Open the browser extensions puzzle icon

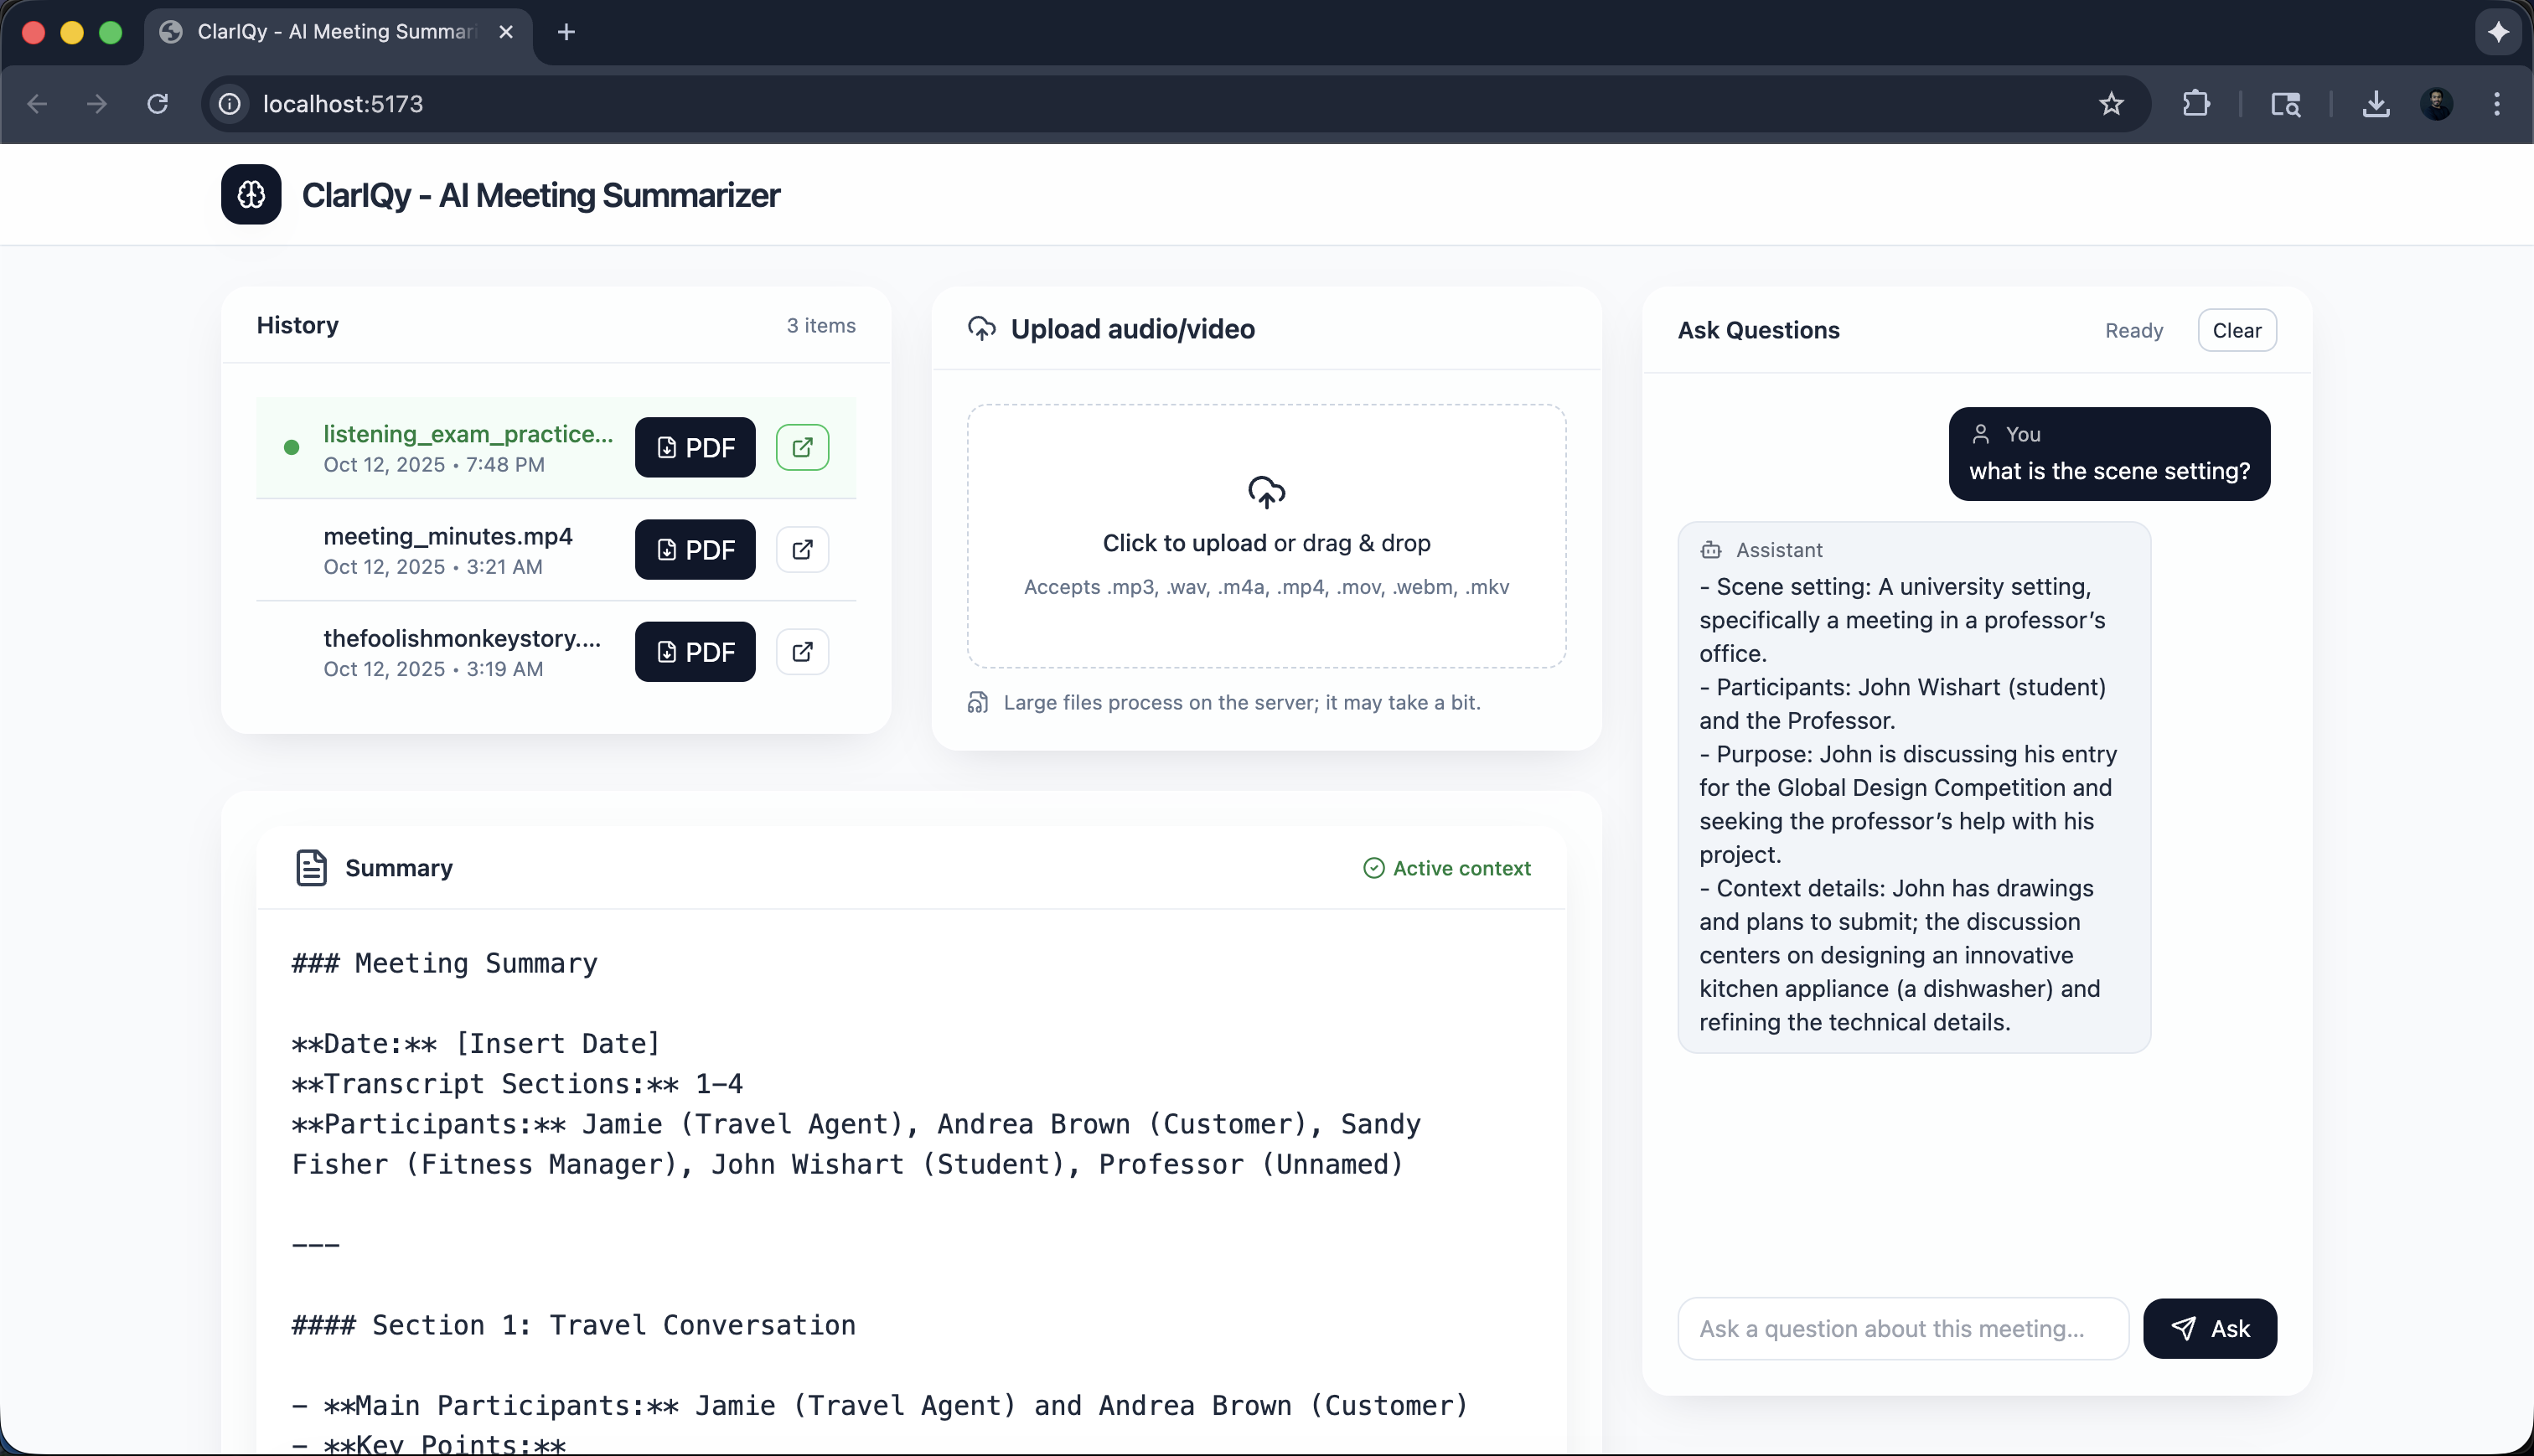pyautogui.click(x=2196, y=104)
